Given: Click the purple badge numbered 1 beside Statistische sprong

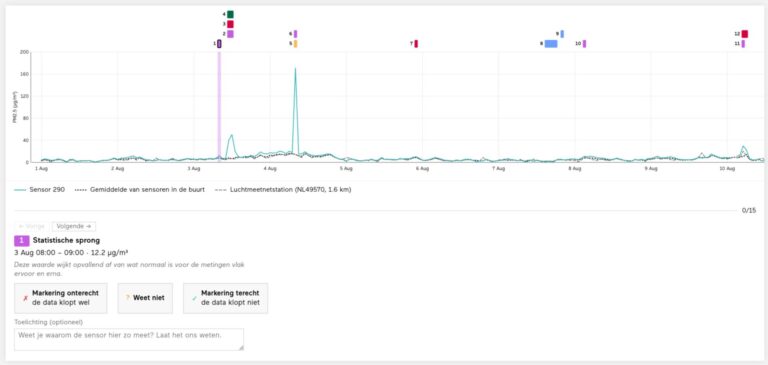Looking at the screenshot, I should 22,241.
